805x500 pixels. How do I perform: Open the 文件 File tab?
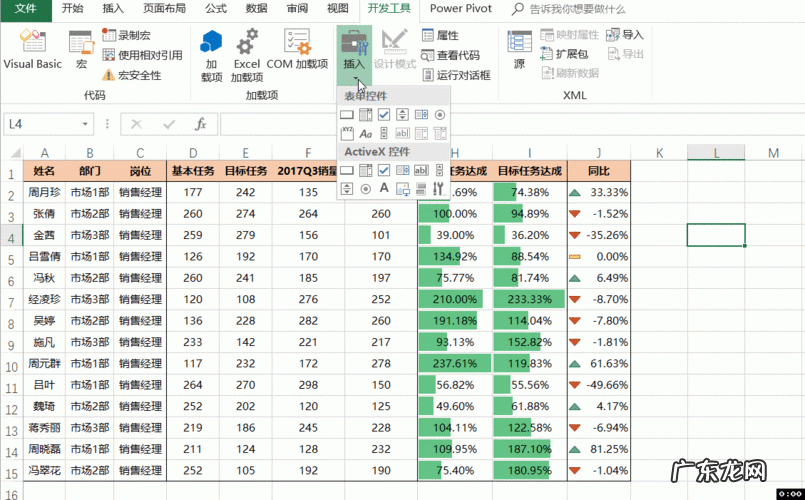[26, 9]
